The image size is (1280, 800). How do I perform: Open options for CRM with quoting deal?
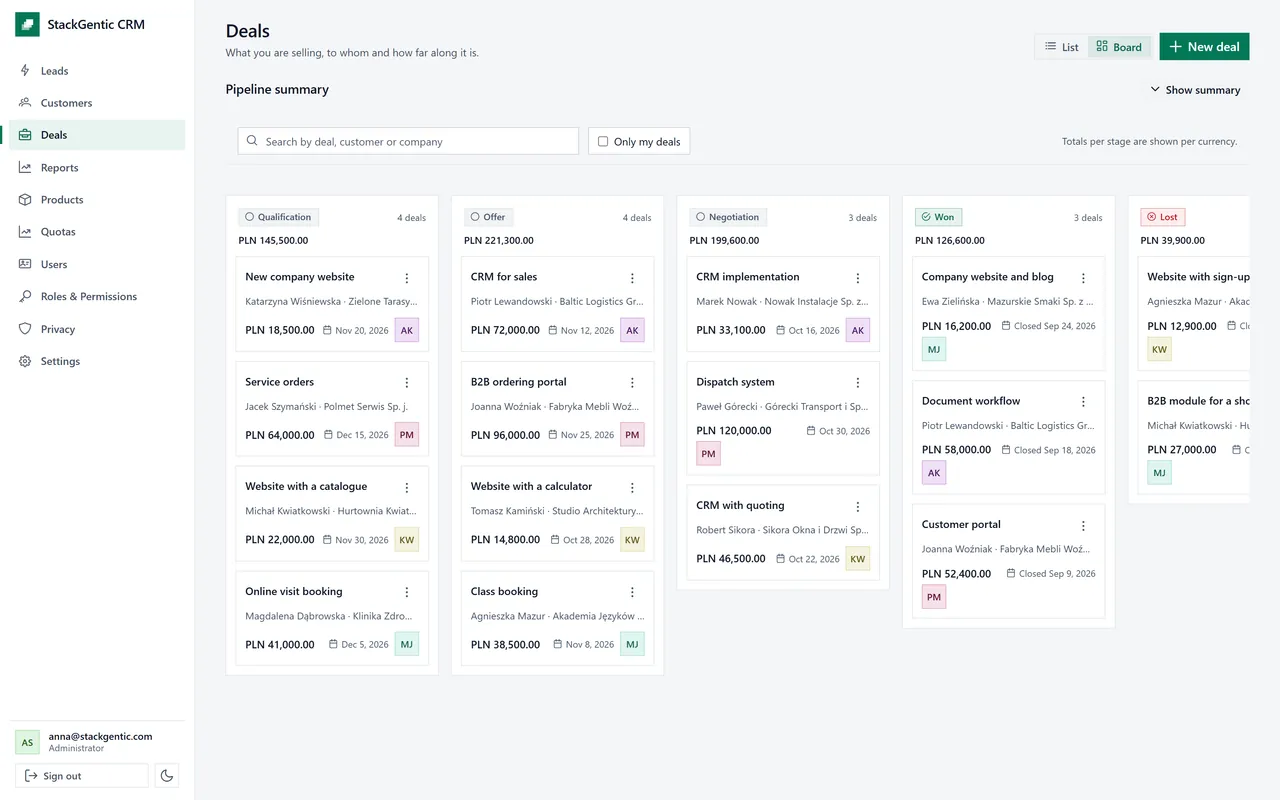858,507
